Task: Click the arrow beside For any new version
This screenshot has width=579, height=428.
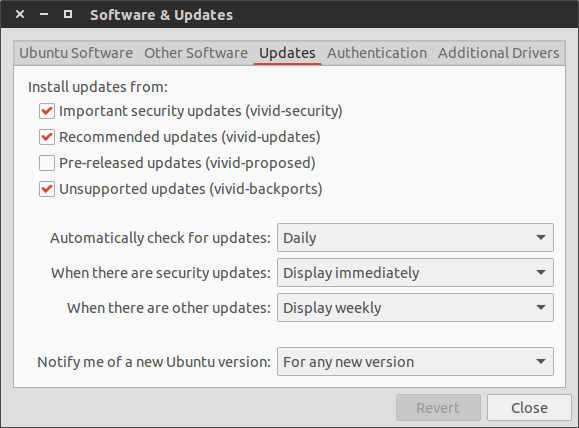Action: pyautogui.click(x=541, y=362)
